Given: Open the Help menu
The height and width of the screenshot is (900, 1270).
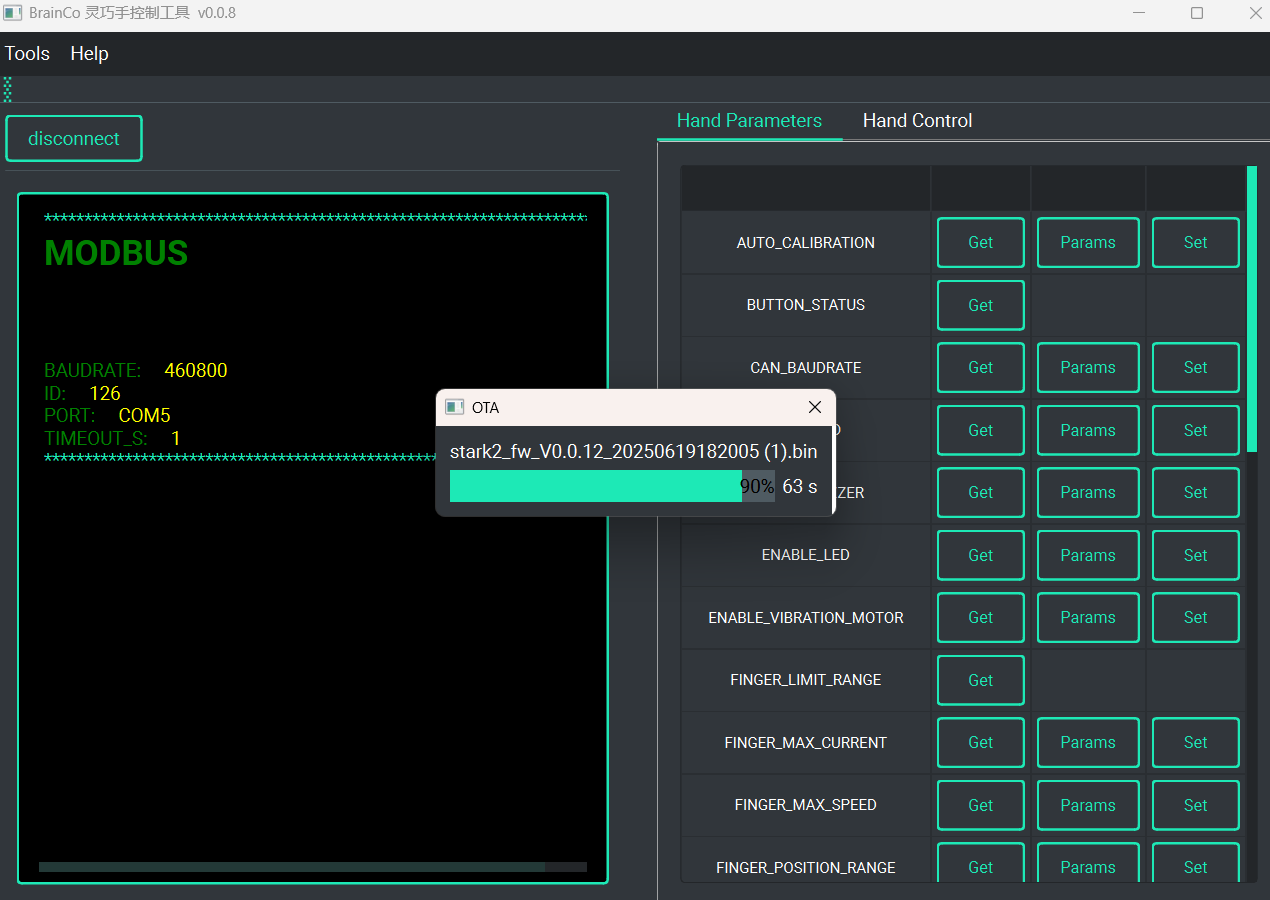Looking at the screenshot, I should coord(89,54).
